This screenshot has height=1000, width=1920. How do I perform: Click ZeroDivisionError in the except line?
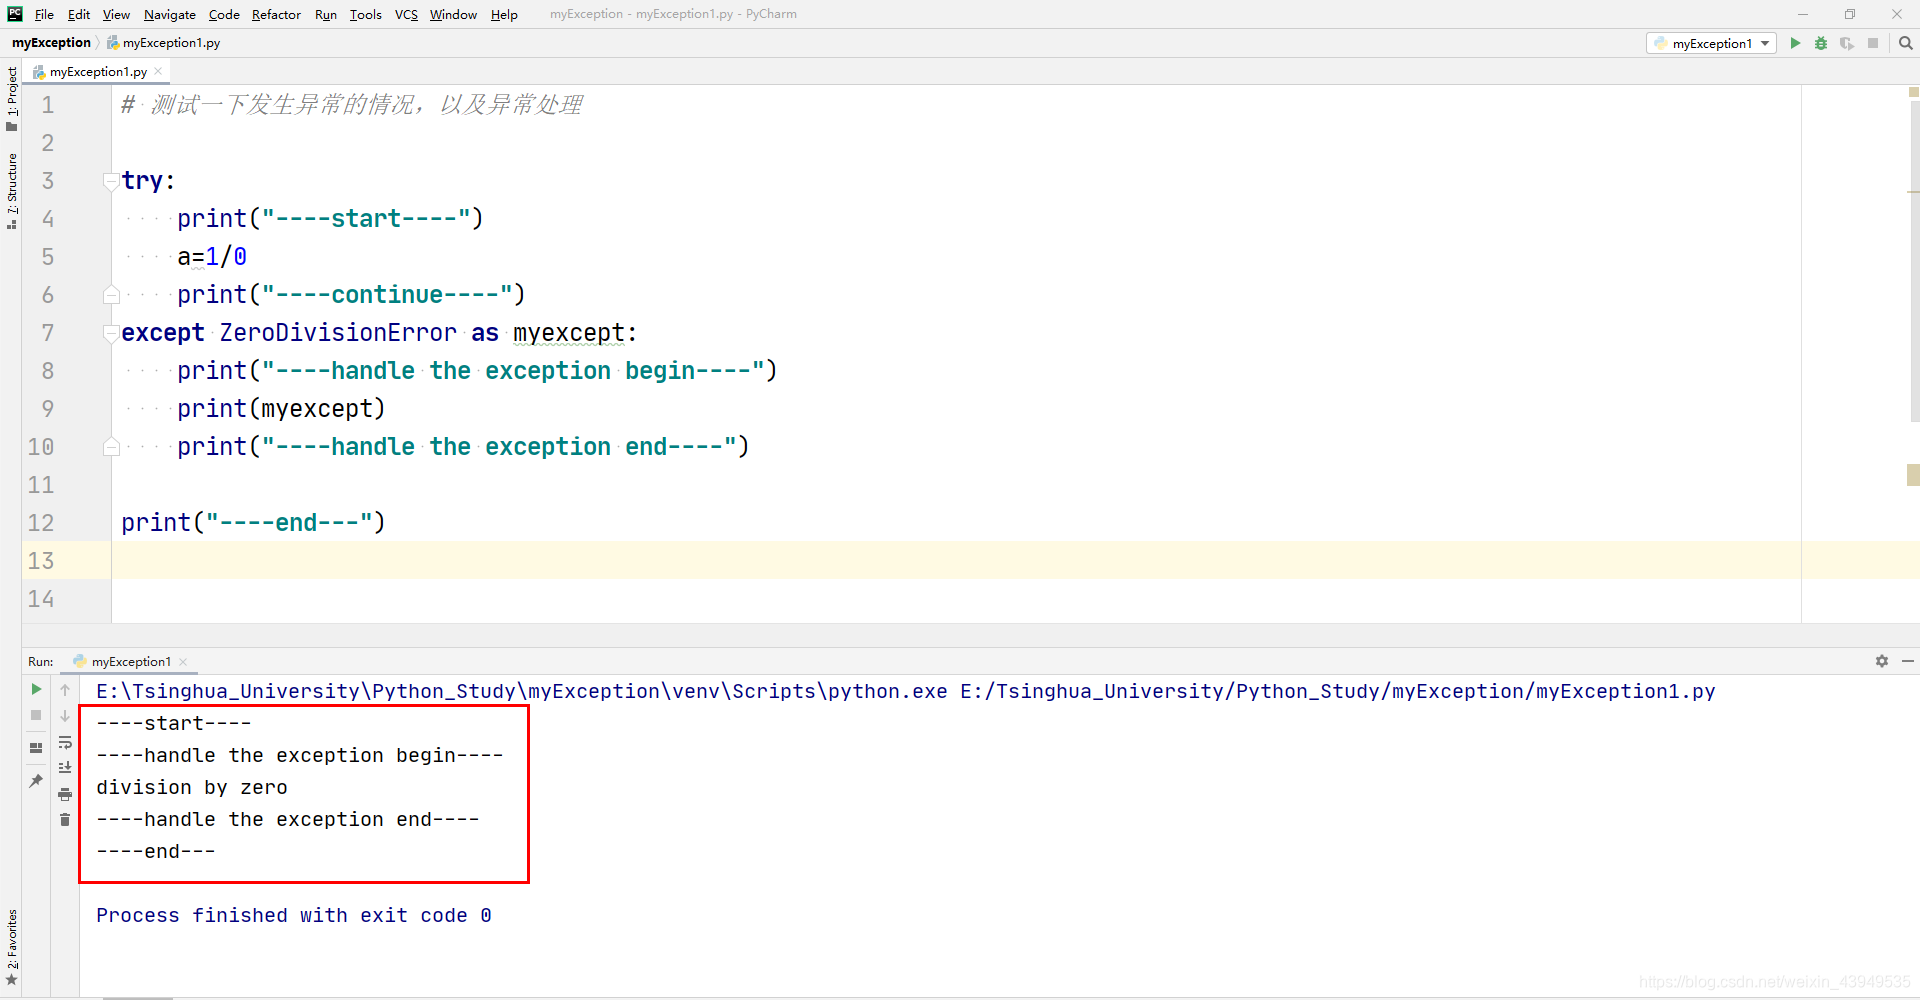pyautogui.click(x=338, y=333)
